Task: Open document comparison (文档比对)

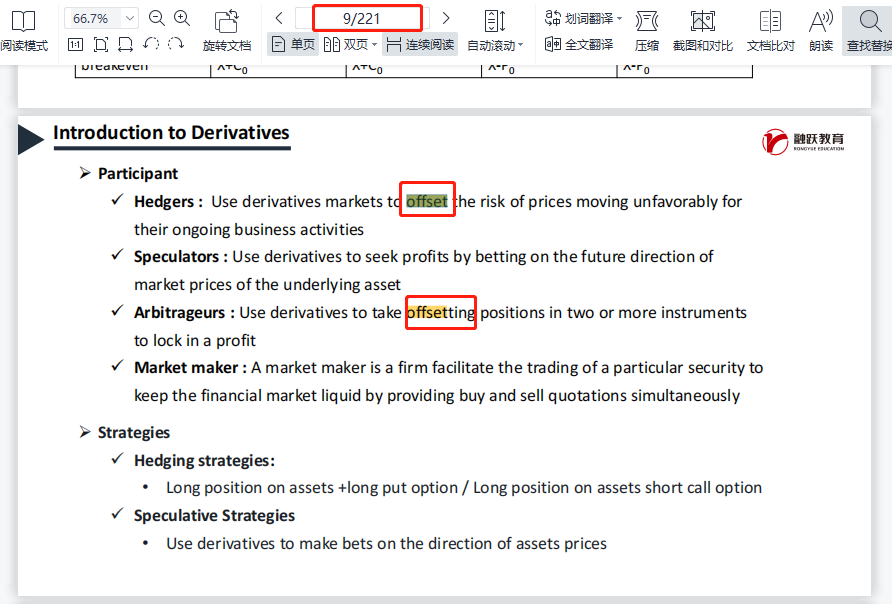Action: [x=770, y=30]
